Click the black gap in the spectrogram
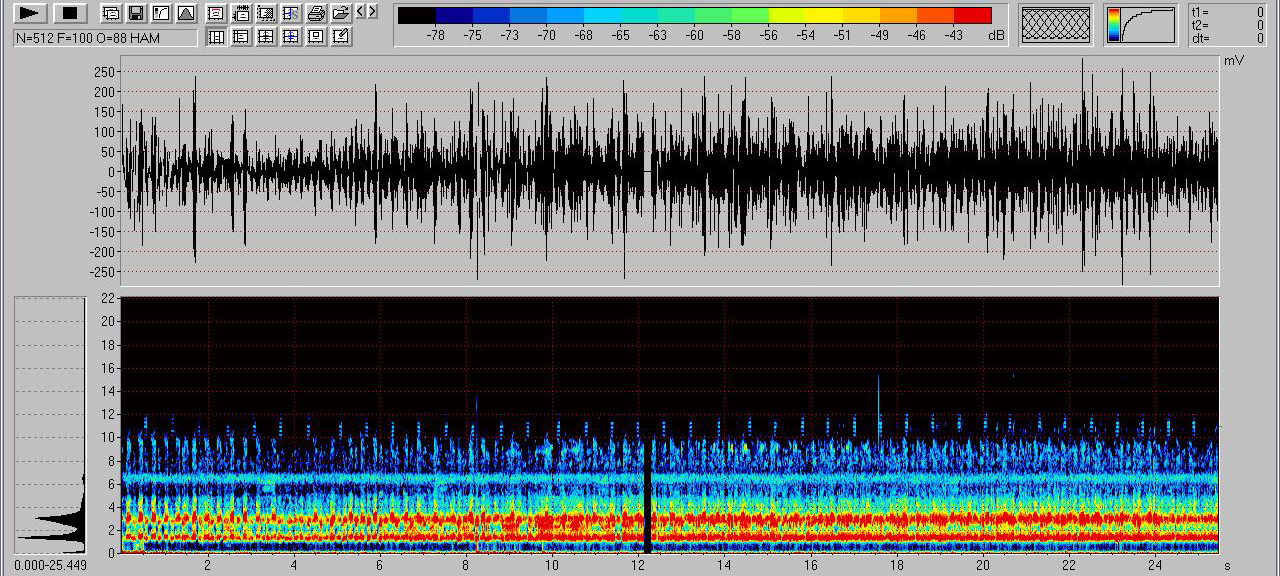This screenshot has width=1280, height=576. coord(647,500)
